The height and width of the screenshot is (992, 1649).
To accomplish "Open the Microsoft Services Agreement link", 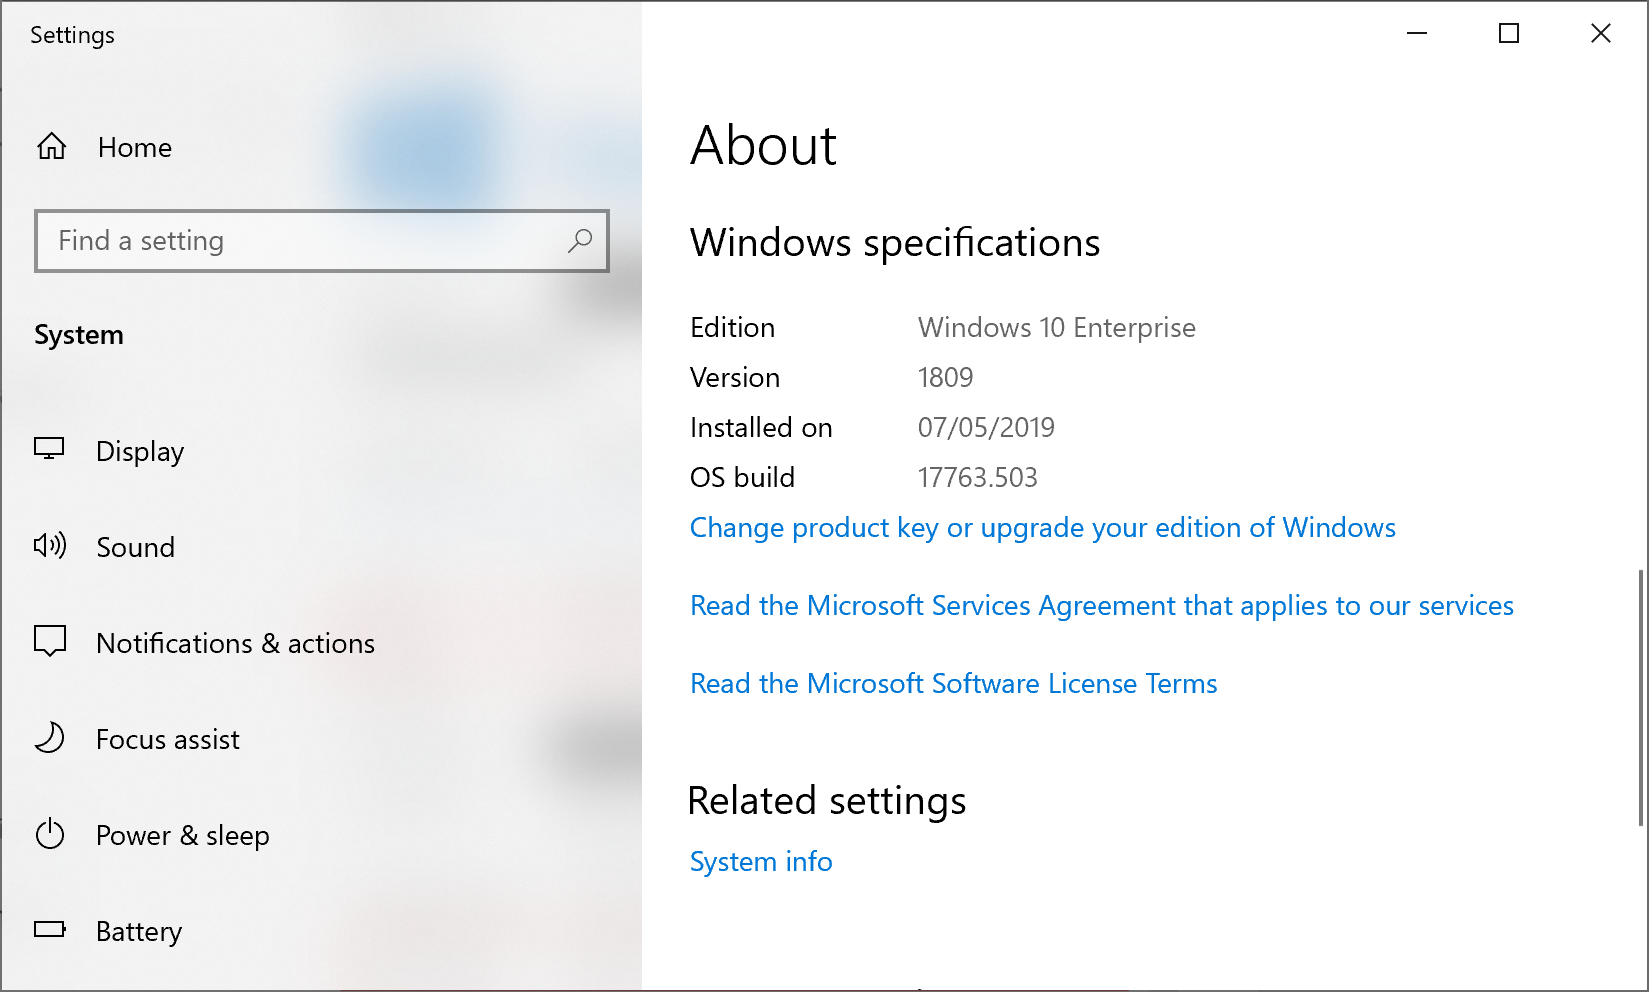I will [x=1101, y=605].
